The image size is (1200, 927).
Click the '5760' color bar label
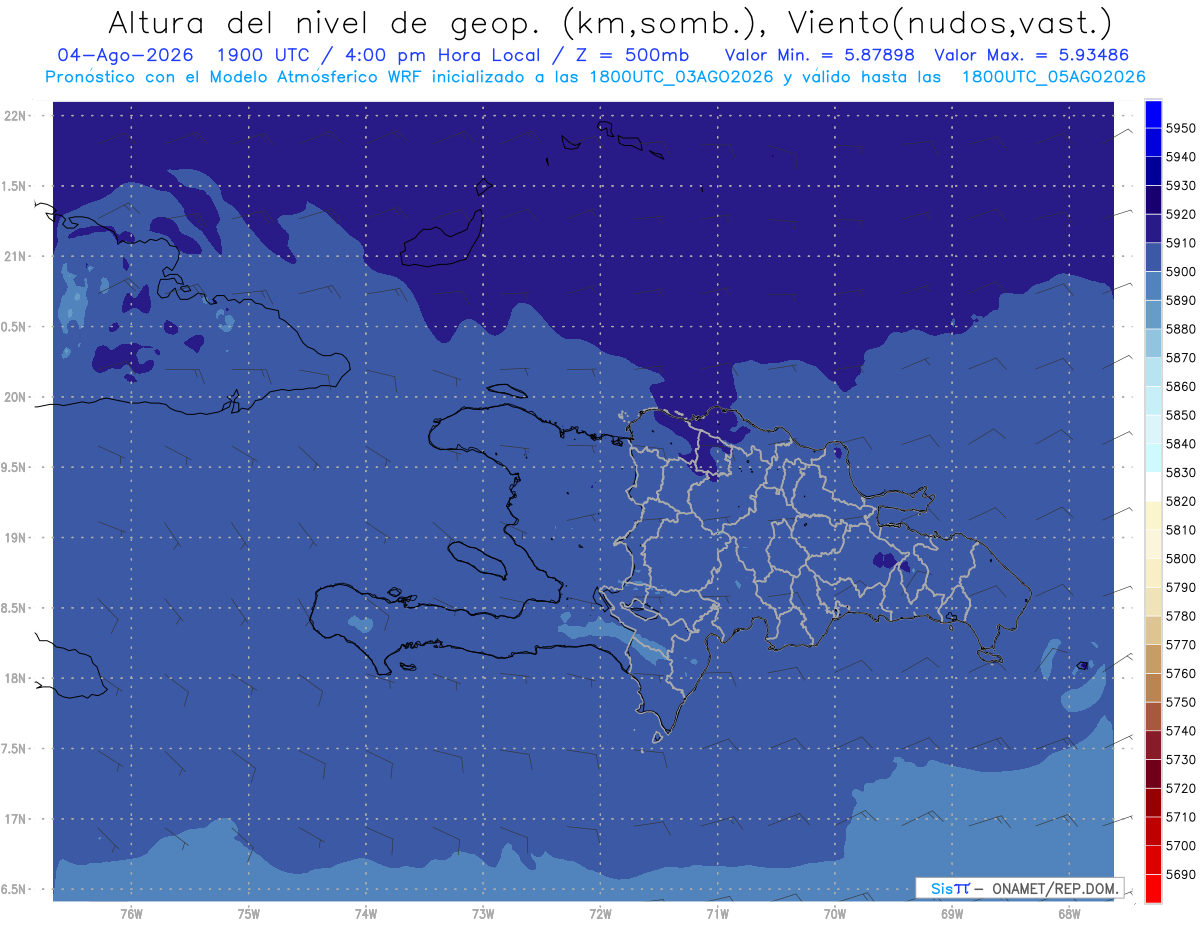(x=1181, y=673)
